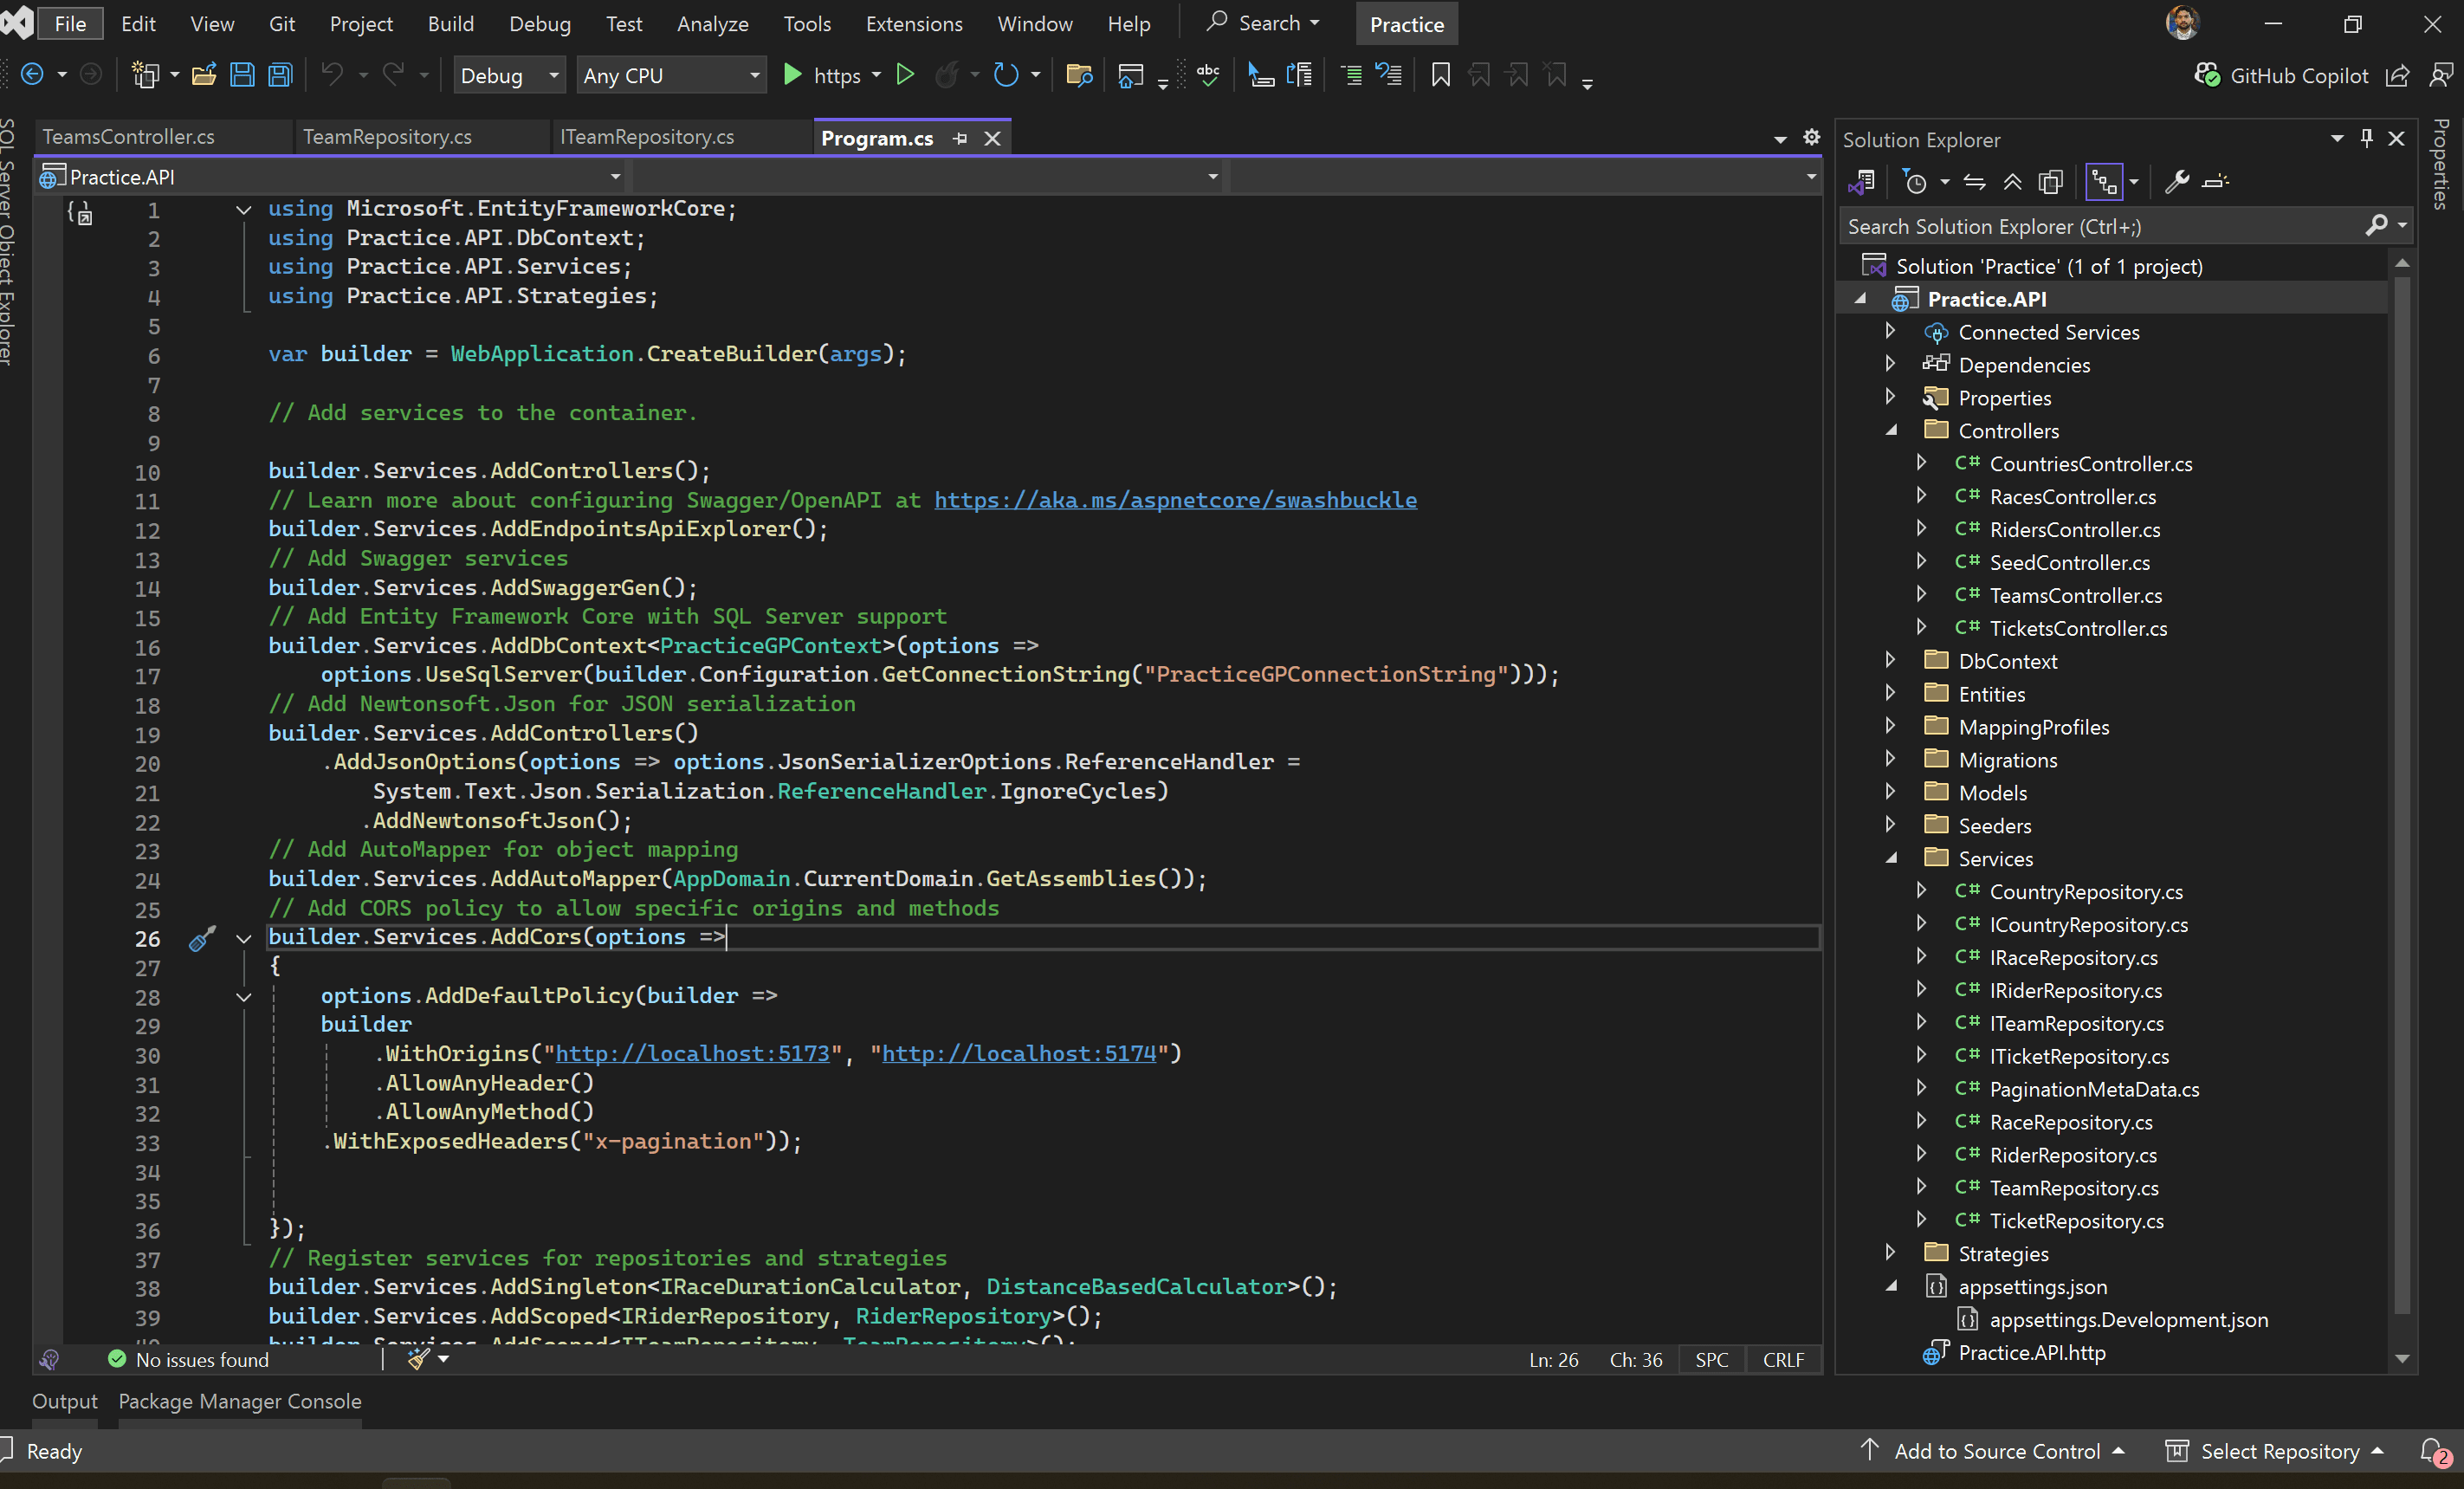The width and height of the screenshot is (2464, 1489).
Task: Click the code cleanup broom icon in status bar
Action: coord(419,1359)
